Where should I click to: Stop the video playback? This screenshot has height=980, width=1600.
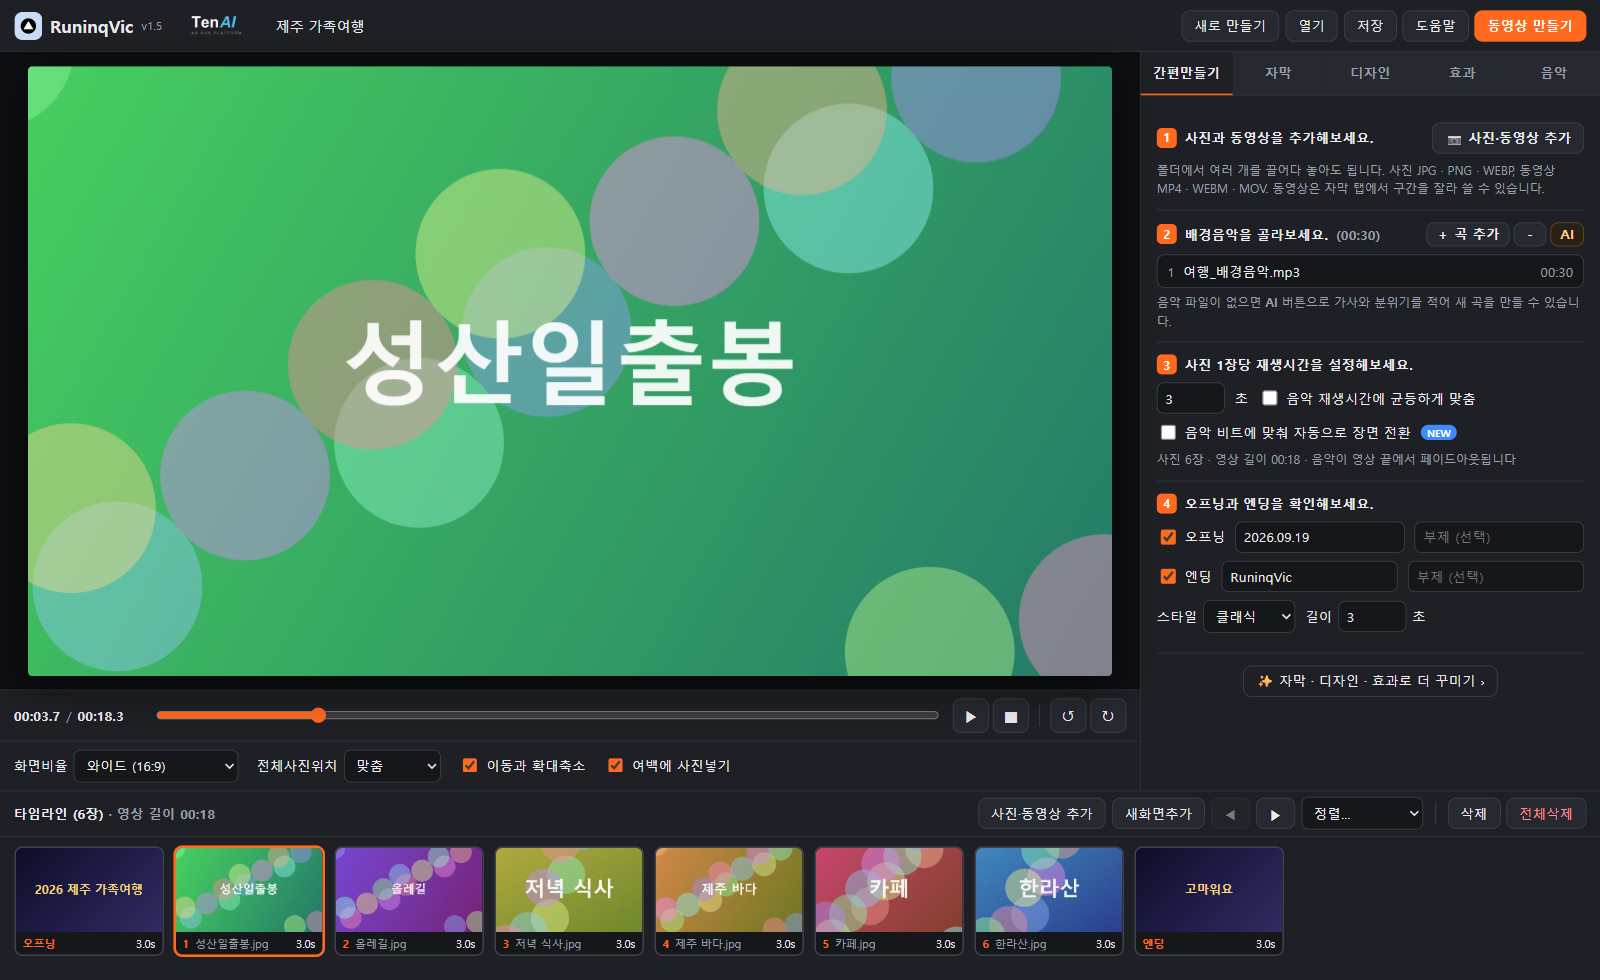point(1010,716)
